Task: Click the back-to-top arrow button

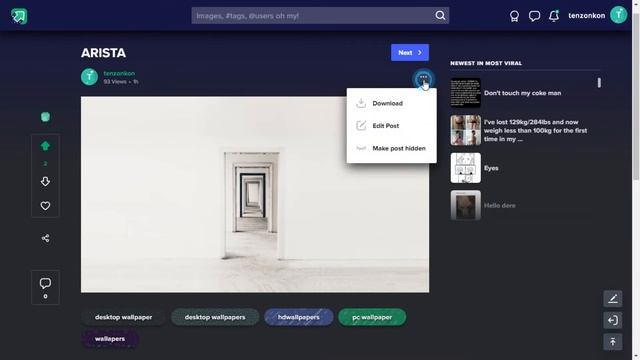Action: (613, 342)
